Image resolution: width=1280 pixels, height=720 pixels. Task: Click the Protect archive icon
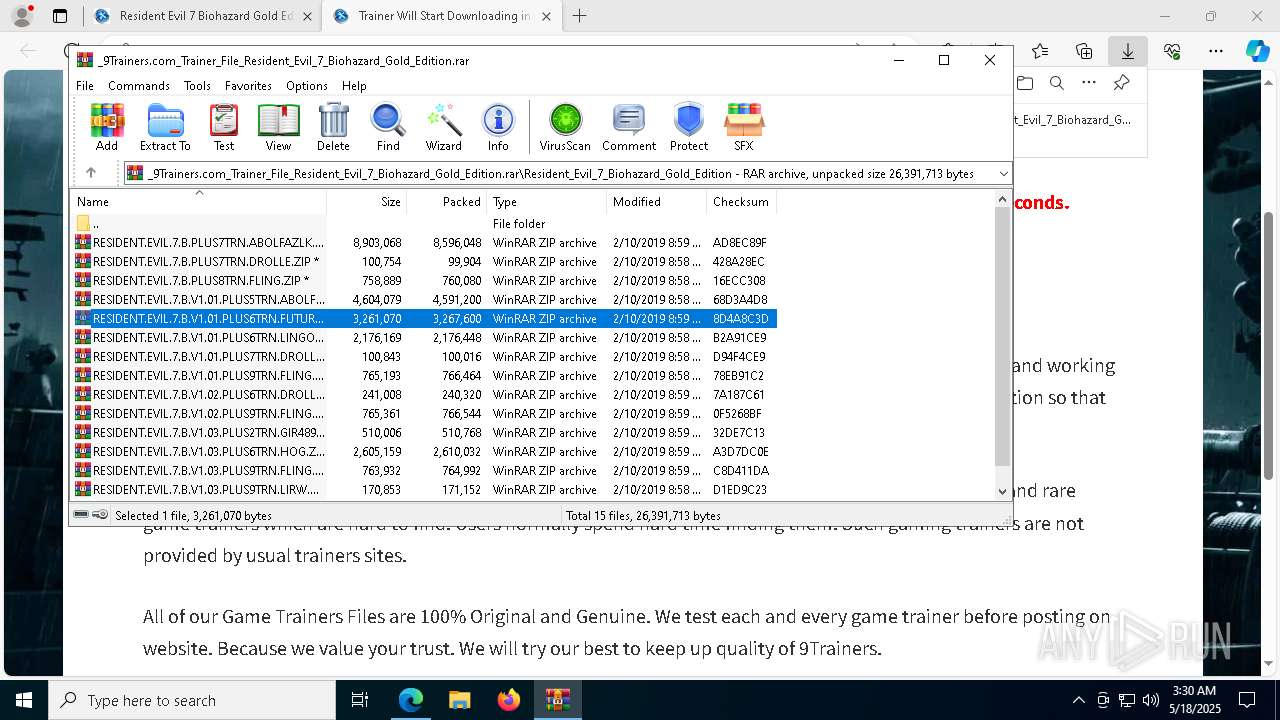689,127
